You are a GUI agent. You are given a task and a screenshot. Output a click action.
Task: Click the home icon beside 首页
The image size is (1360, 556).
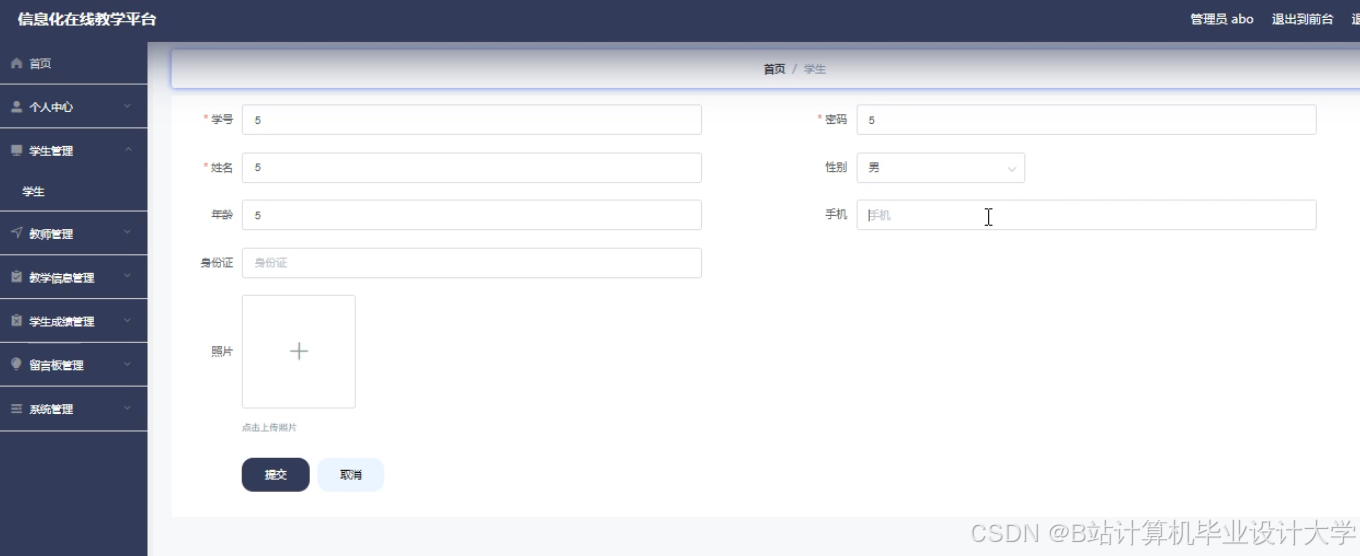tap(16, 63)
